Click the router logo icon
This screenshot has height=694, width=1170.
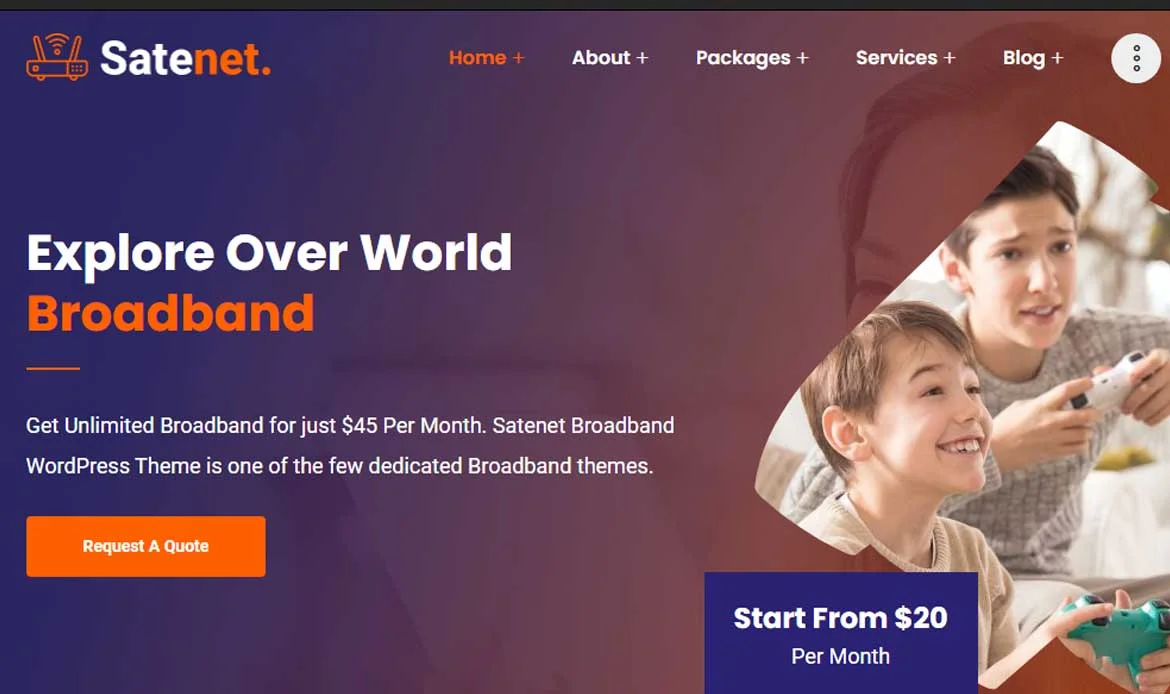click(57, 57)
